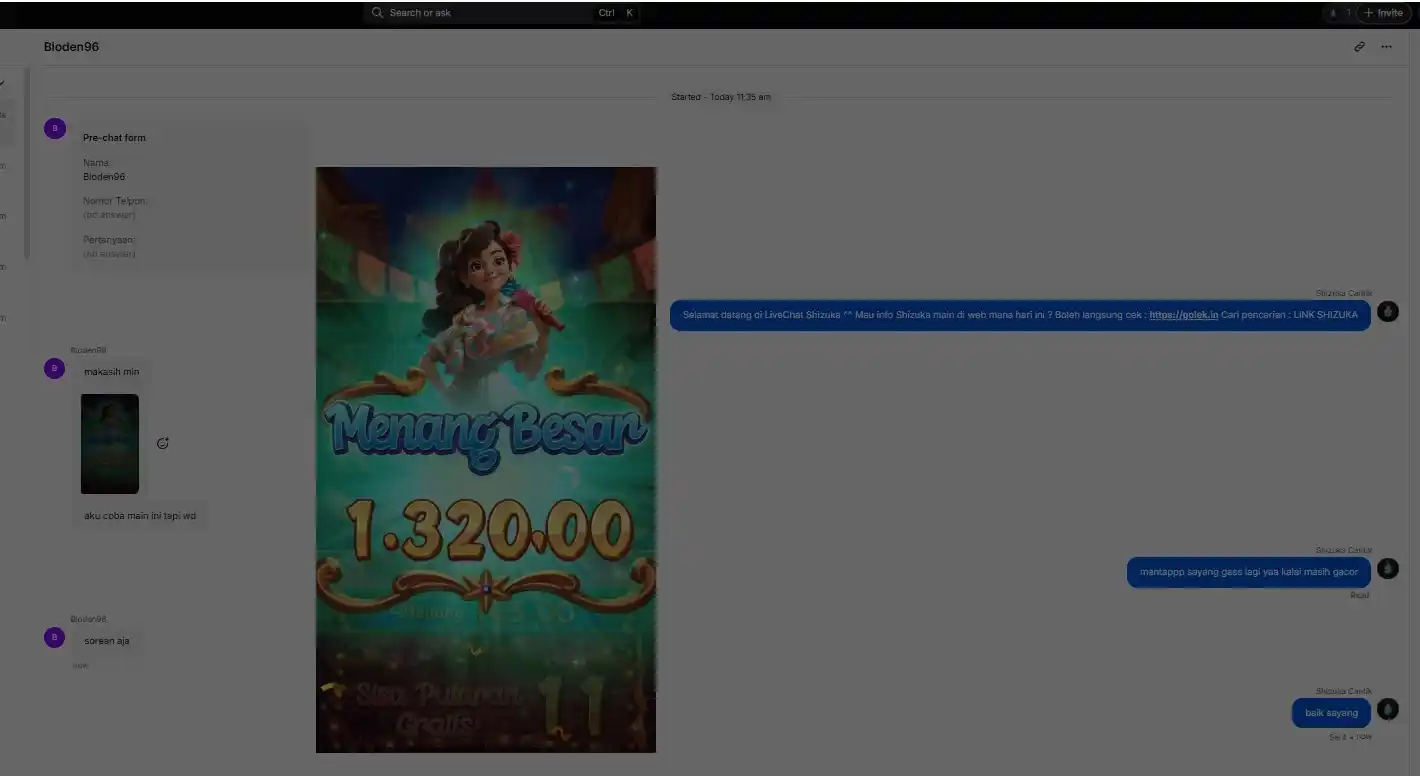This screenshot has height=776, width=1420.
Task: Click the enlarged Menang Besar image preview
Action: (486, 460)
